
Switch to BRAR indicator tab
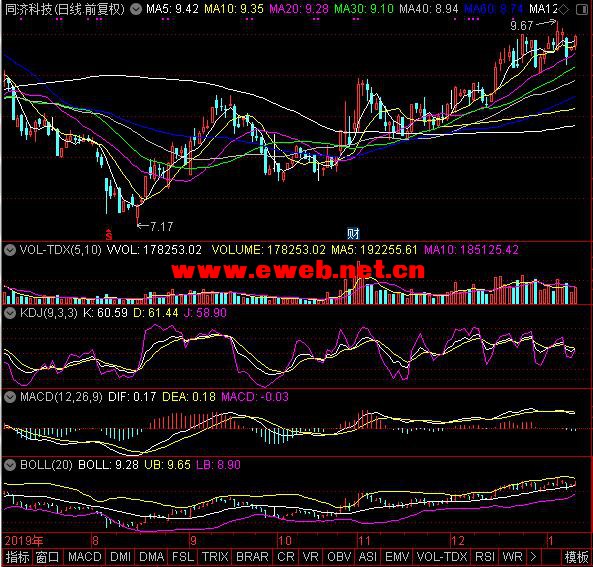click(x=252, y=557)
